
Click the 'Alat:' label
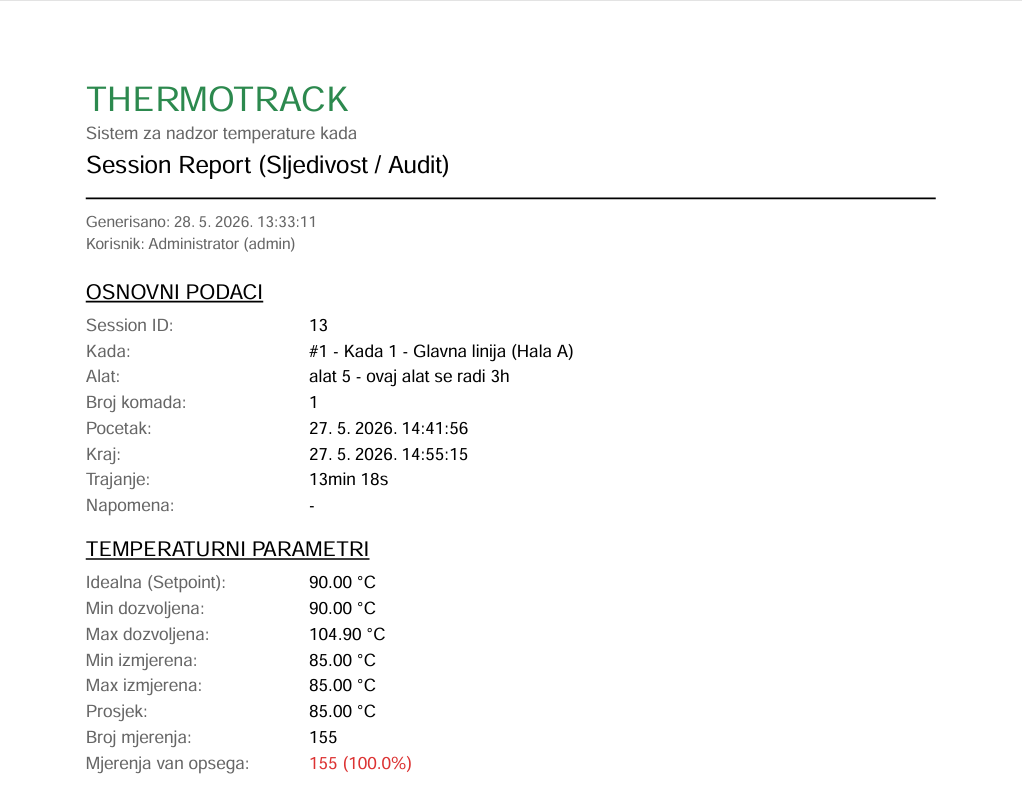pos(103,377)
